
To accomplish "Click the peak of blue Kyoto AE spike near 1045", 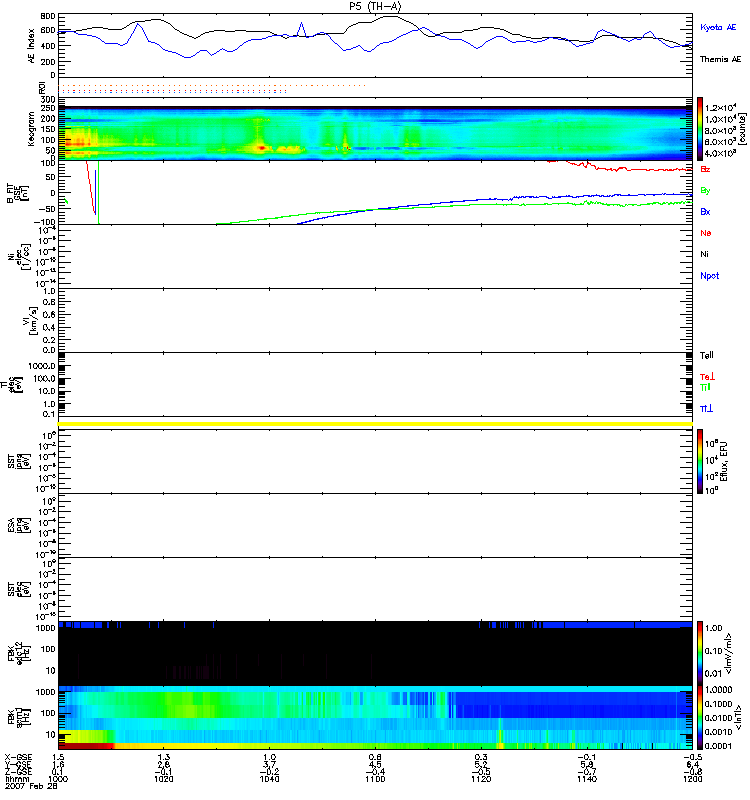I will 301,23.
